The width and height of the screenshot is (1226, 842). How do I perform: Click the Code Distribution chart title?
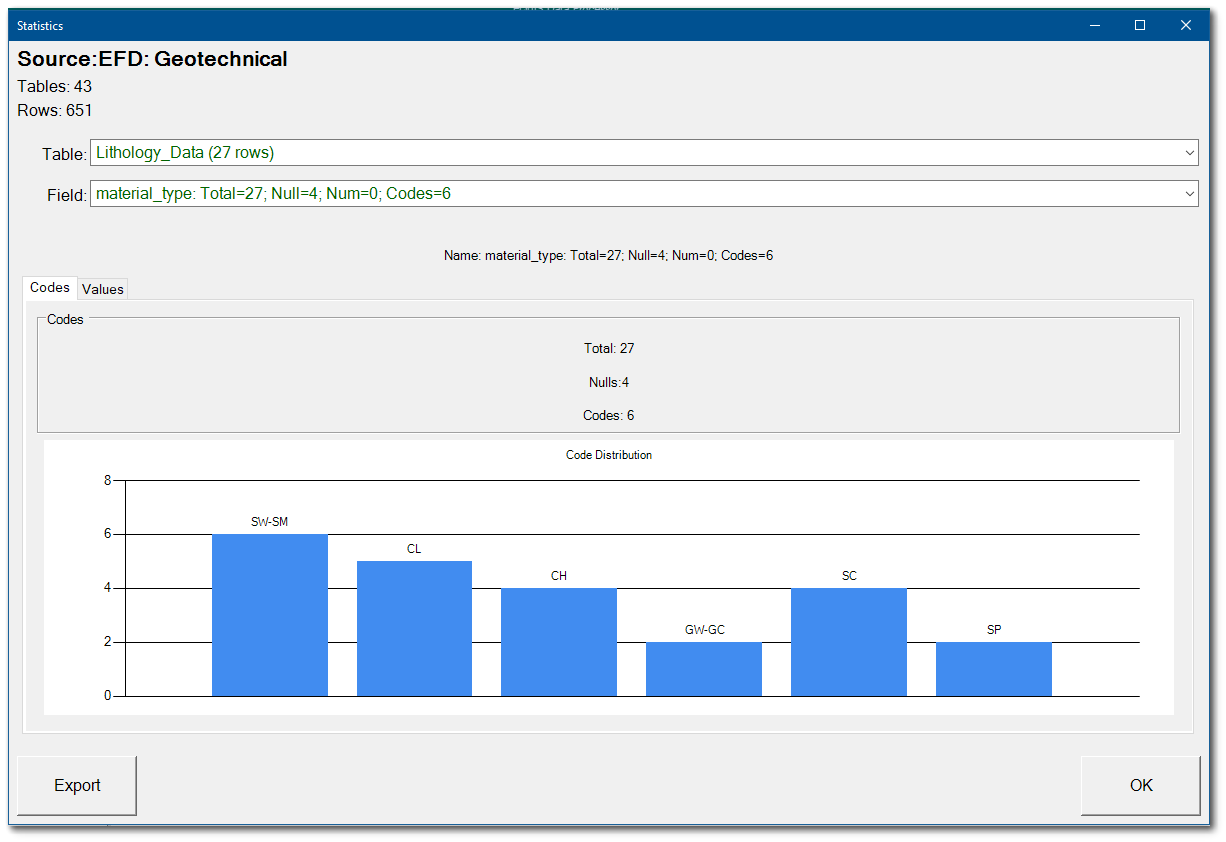point(608,454)
